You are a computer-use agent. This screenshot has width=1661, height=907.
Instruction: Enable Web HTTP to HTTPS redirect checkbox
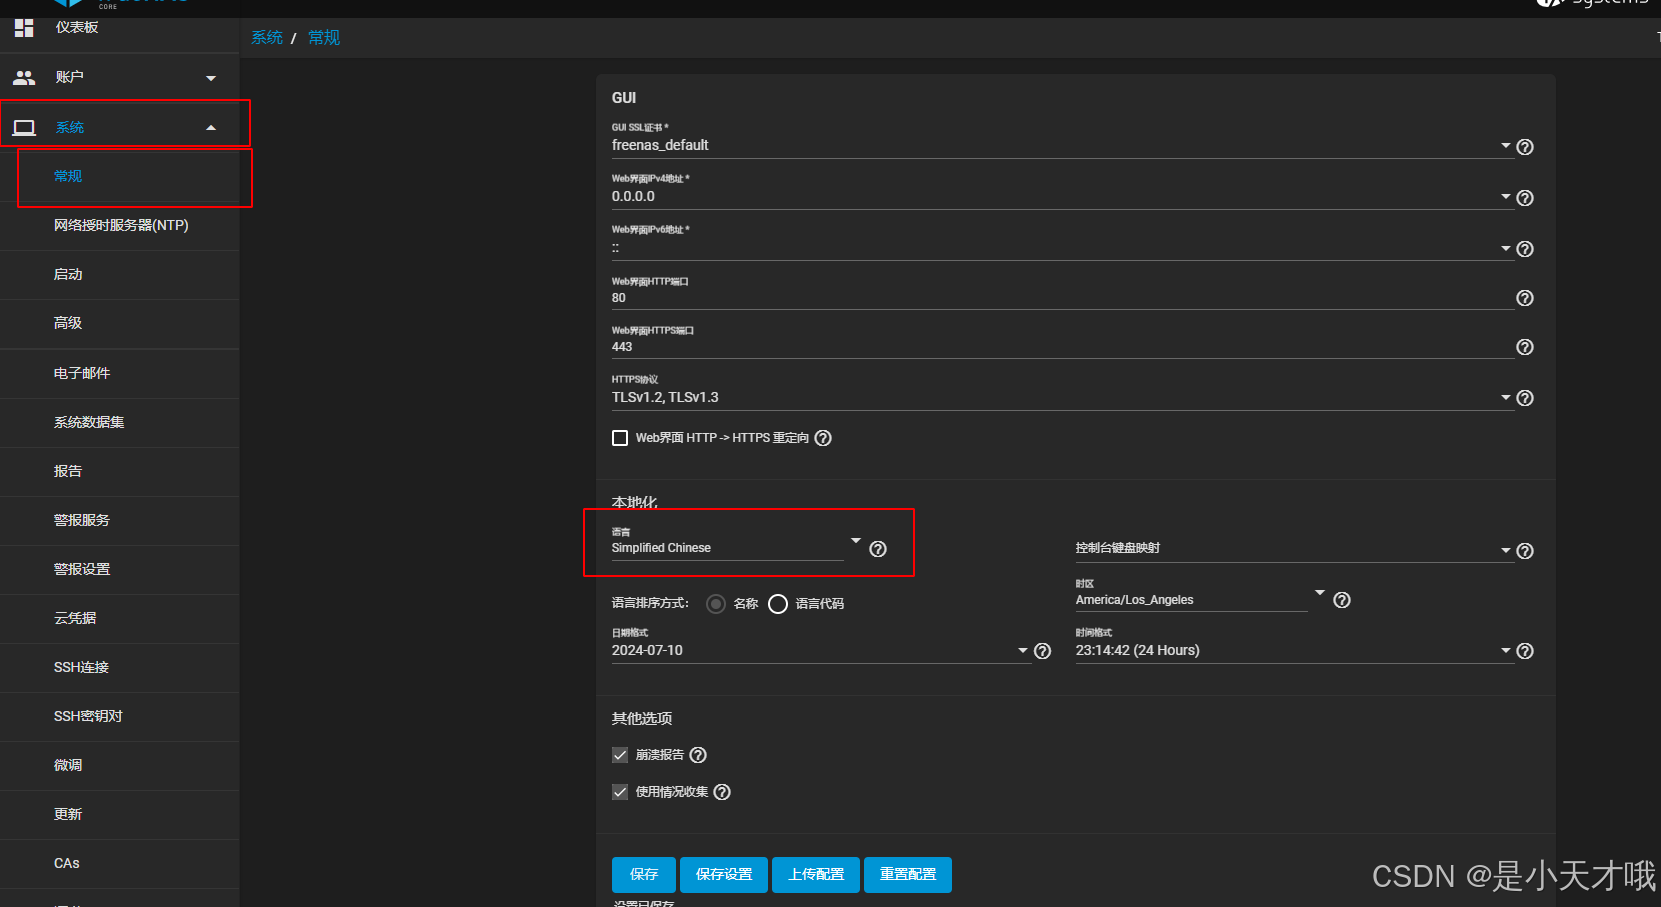tap(620, 438)
